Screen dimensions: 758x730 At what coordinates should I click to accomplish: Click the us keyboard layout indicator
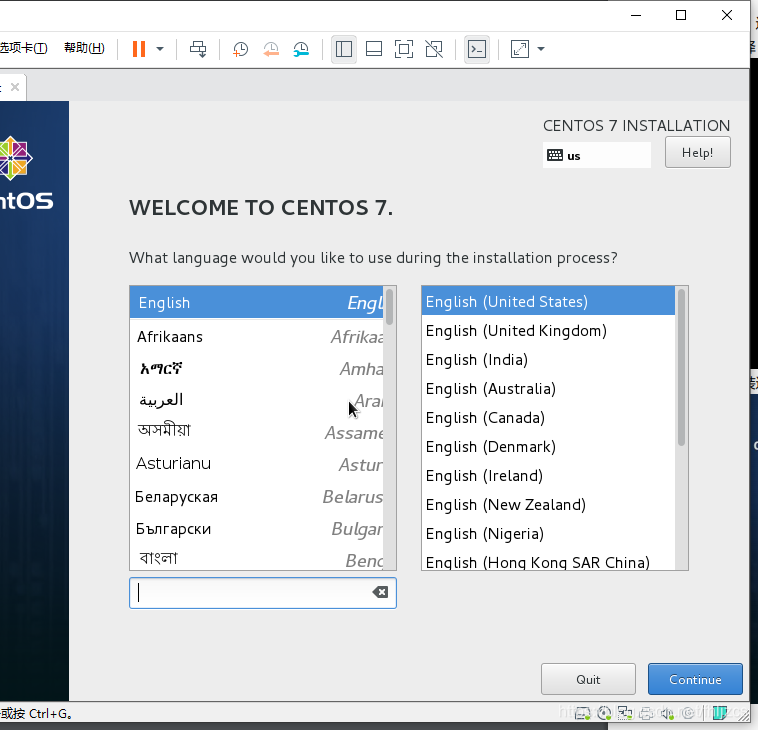pos(597,155)
